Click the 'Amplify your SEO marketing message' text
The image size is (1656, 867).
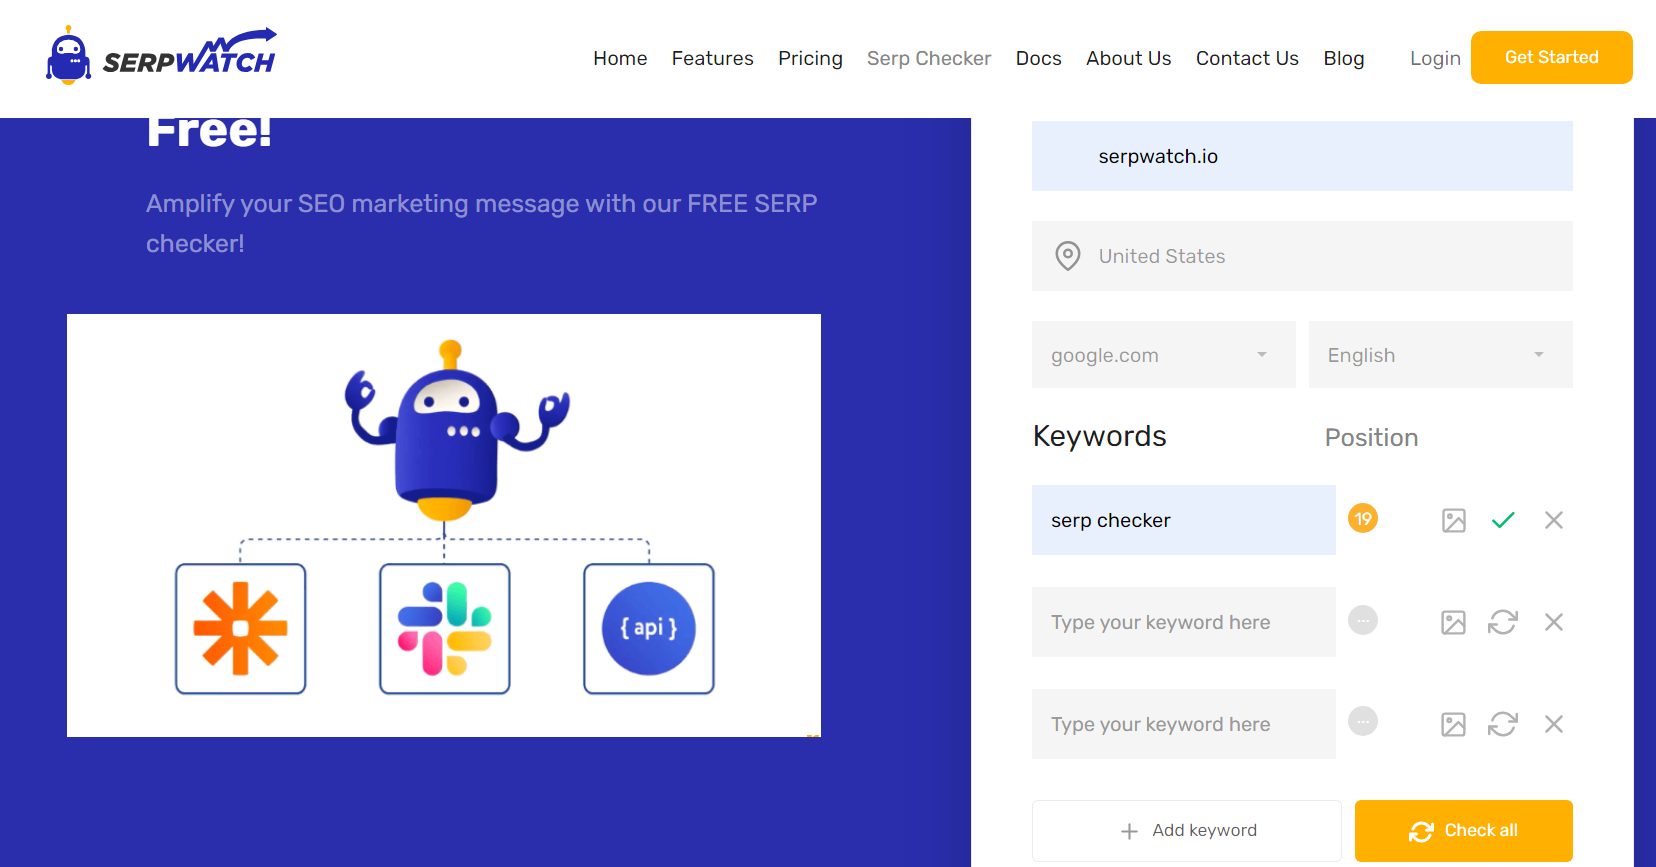482,223
